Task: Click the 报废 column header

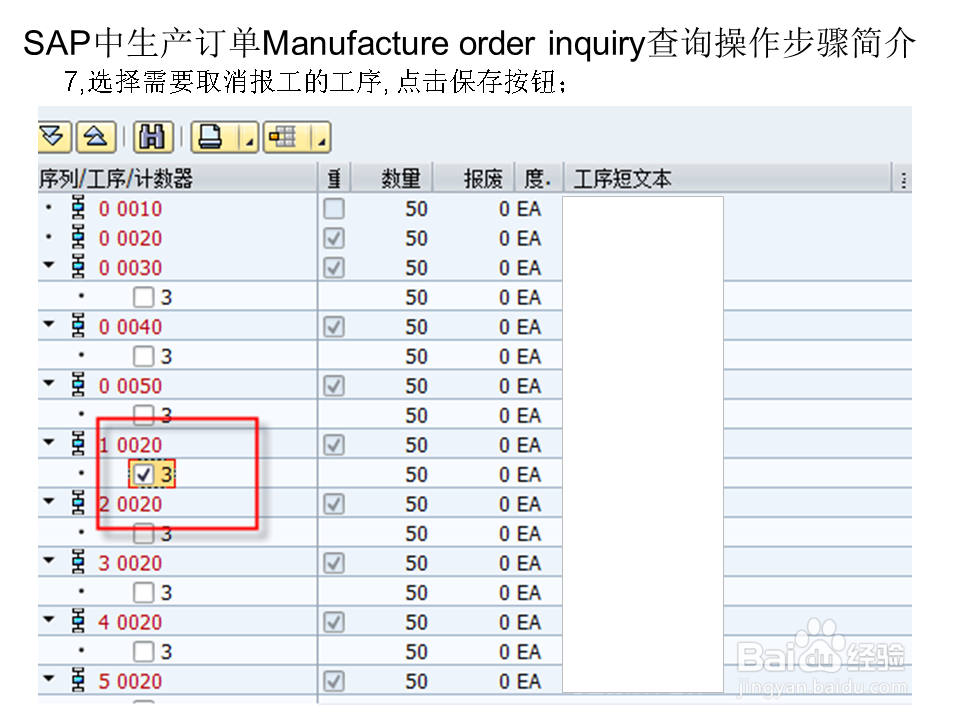Action: pos(474,178)
